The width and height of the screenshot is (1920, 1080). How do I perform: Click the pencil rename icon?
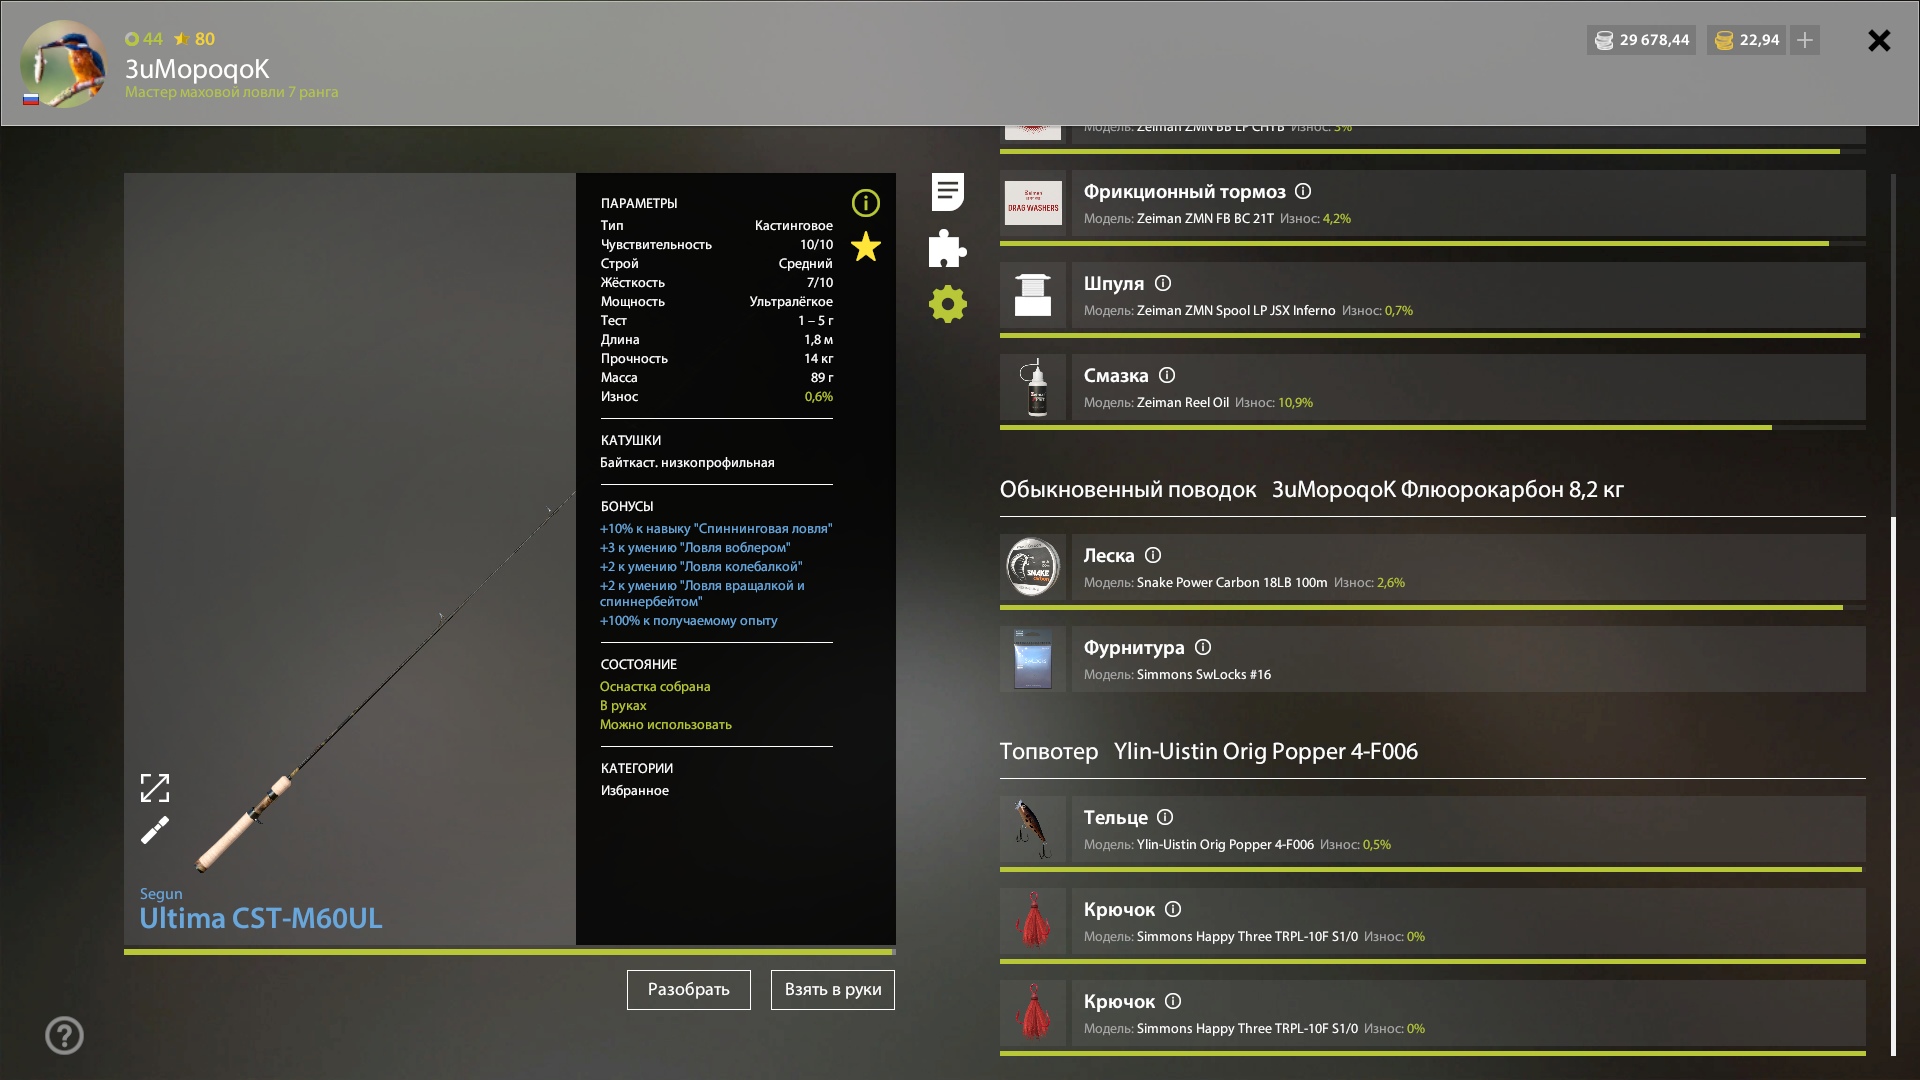tap(155, 830)
